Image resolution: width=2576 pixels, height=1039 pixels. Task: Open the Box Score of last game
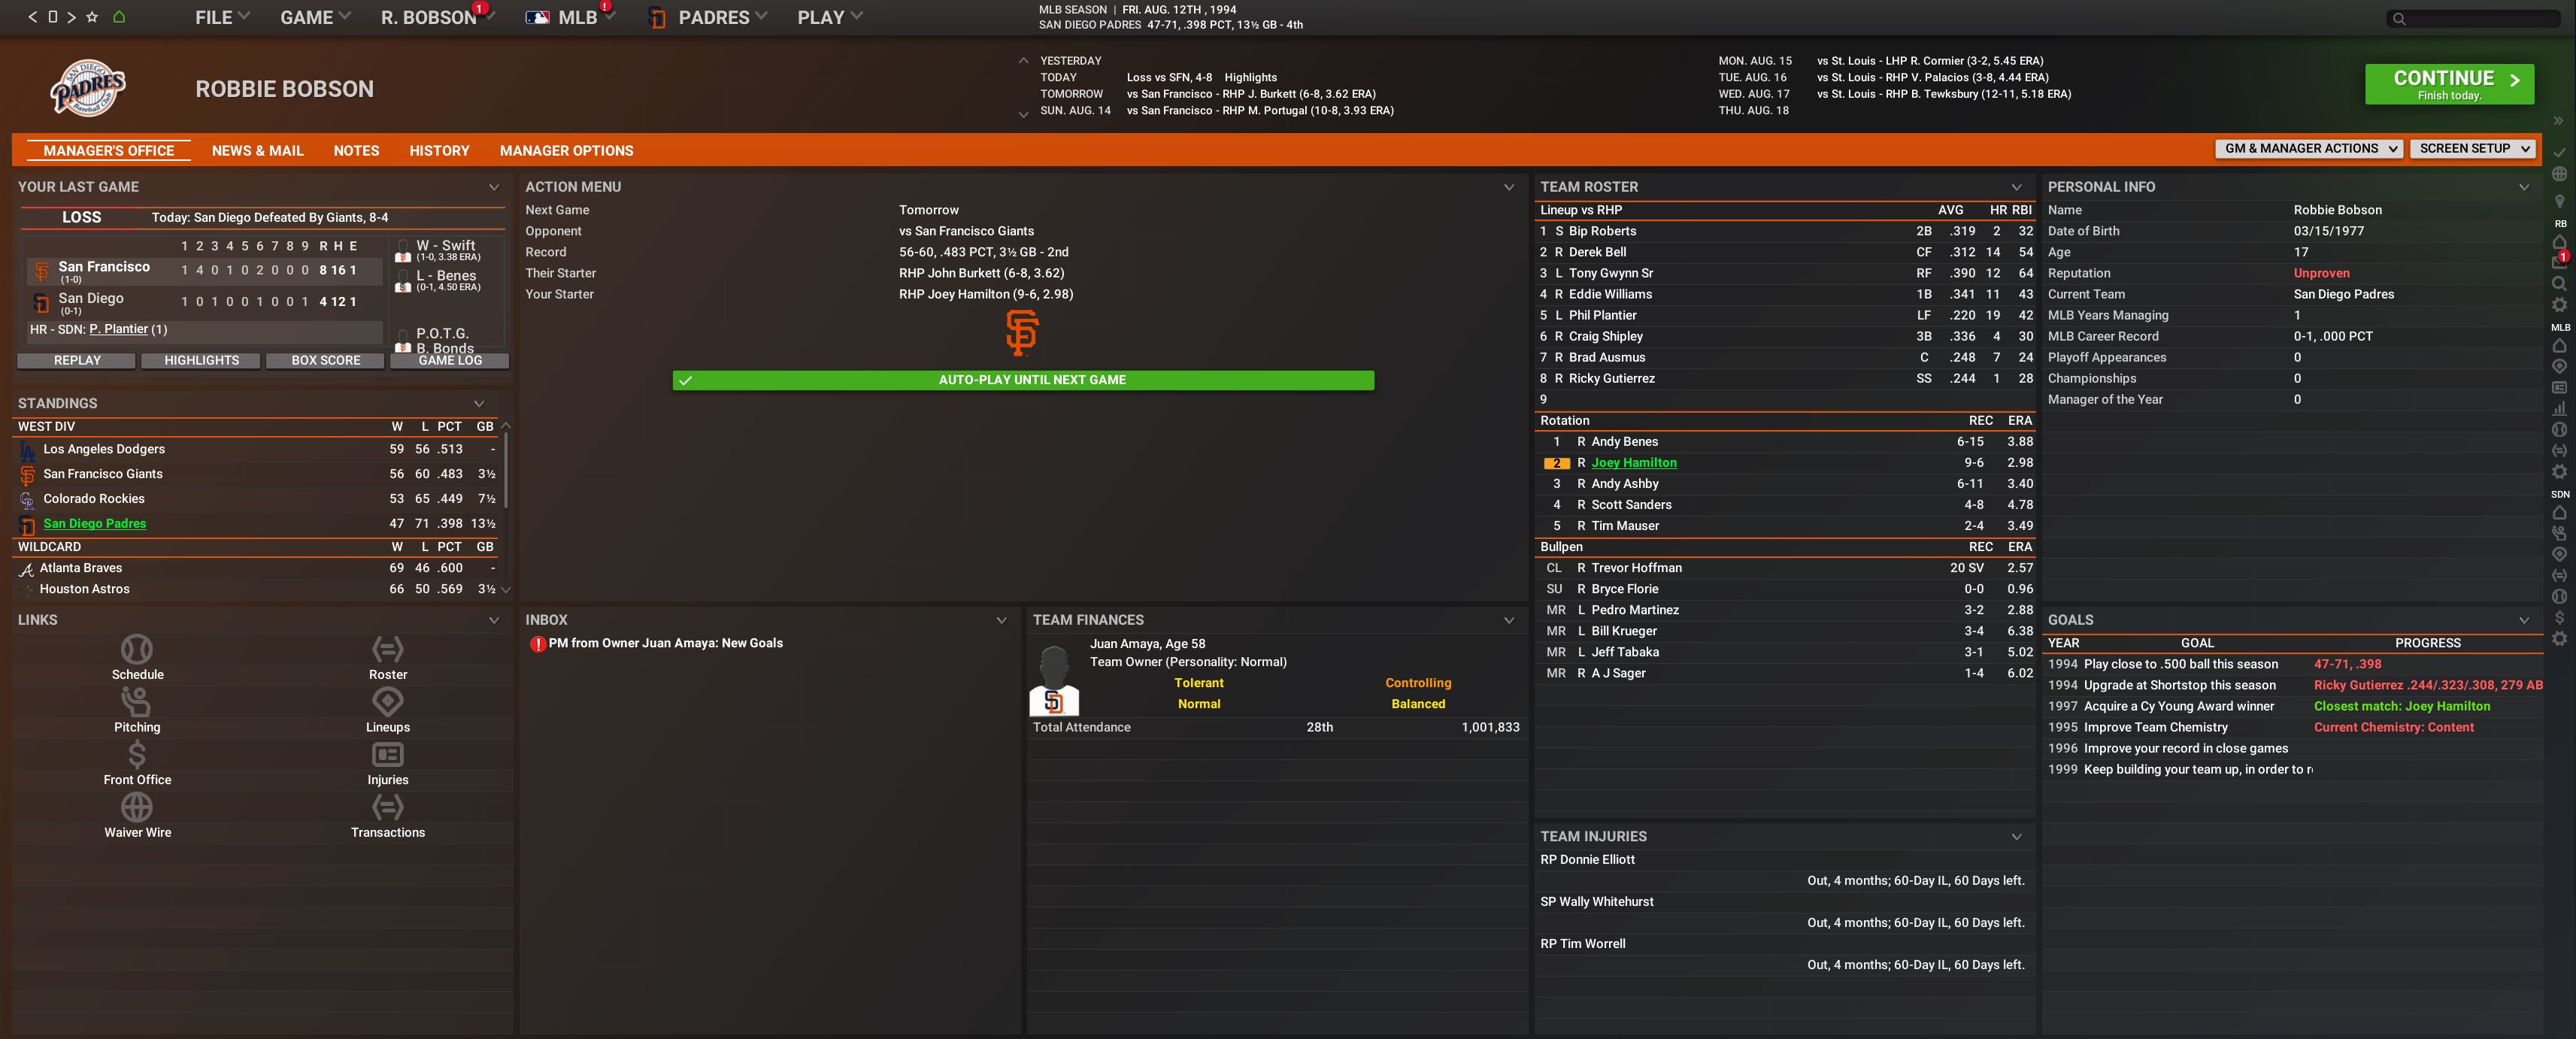(x=325, y=361)
